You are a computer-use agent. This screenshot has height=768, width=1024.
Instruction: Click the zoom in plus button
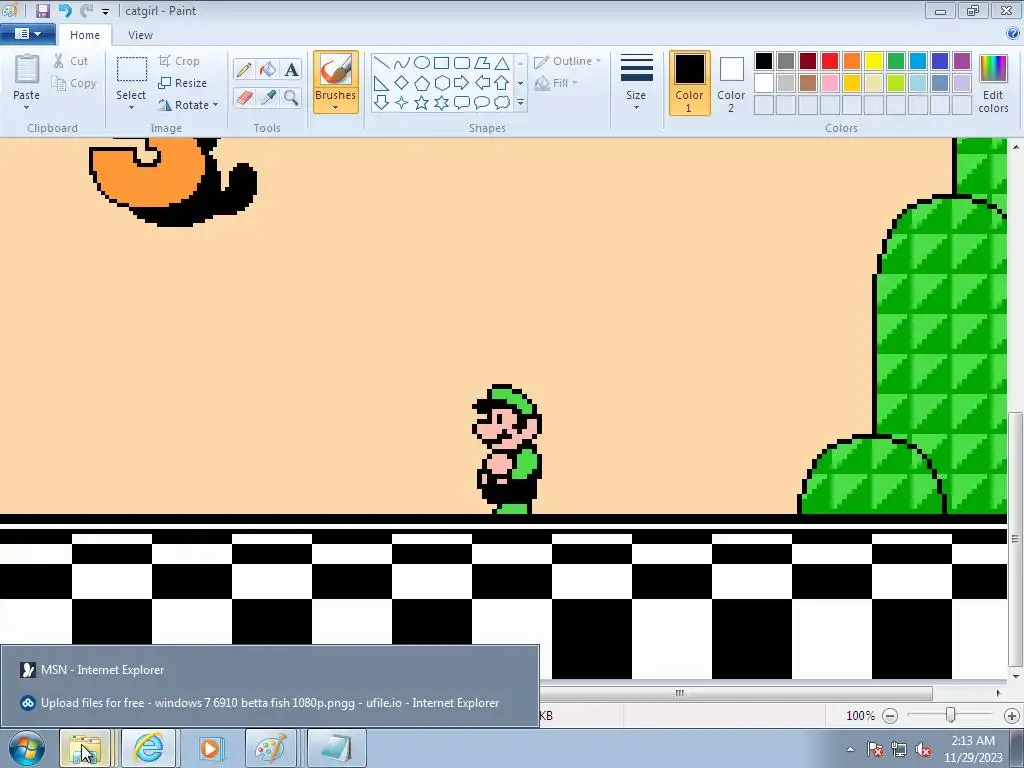click(x=1012, y=716)
